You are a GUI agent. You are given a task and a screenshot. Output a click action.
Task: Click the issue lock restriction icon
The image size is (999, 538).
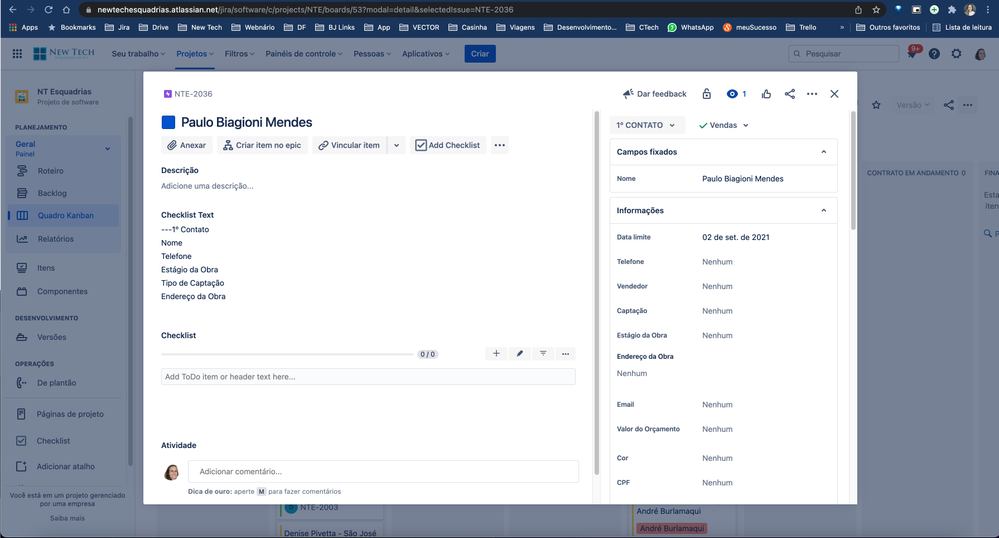[x=707, y=94]
